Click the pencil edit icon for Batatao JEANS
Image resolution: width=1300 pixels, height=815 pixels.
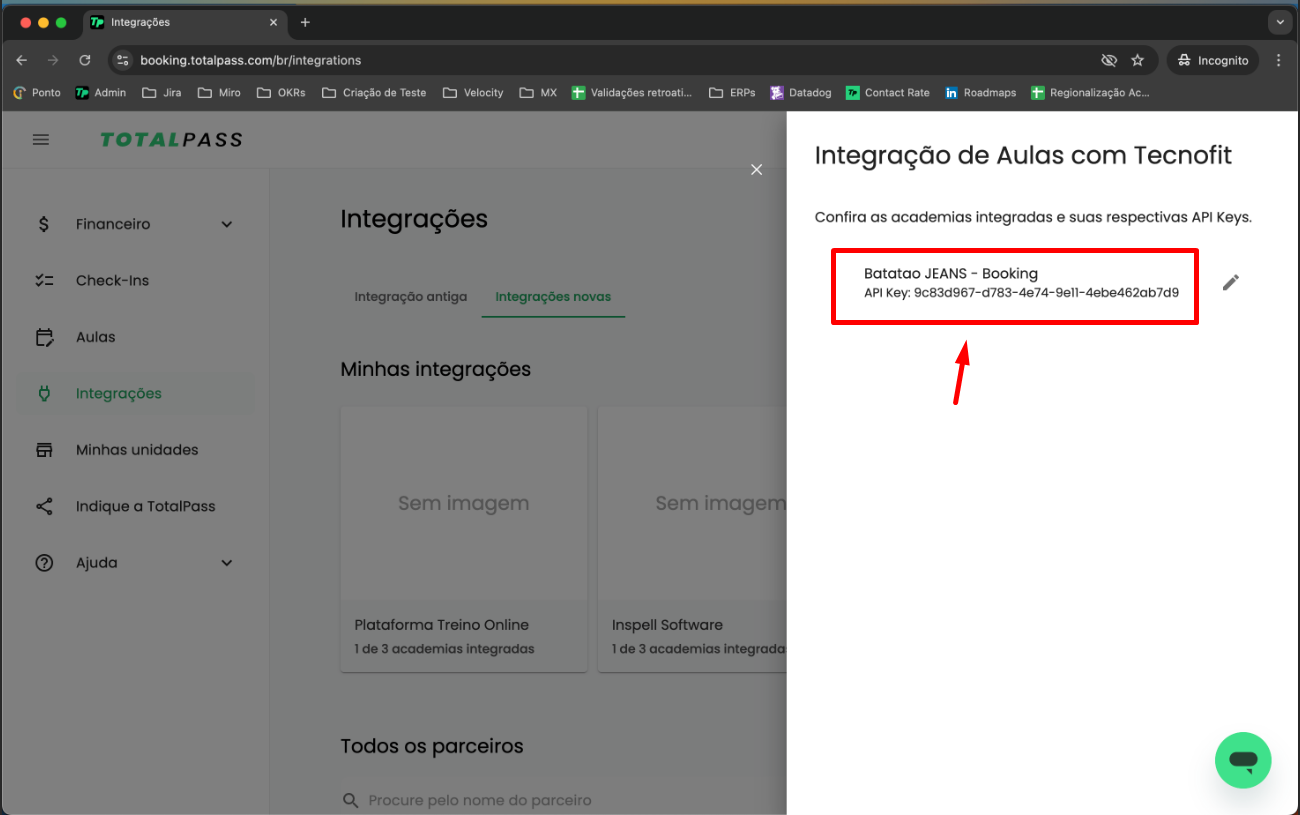[x=1231, y=283]
